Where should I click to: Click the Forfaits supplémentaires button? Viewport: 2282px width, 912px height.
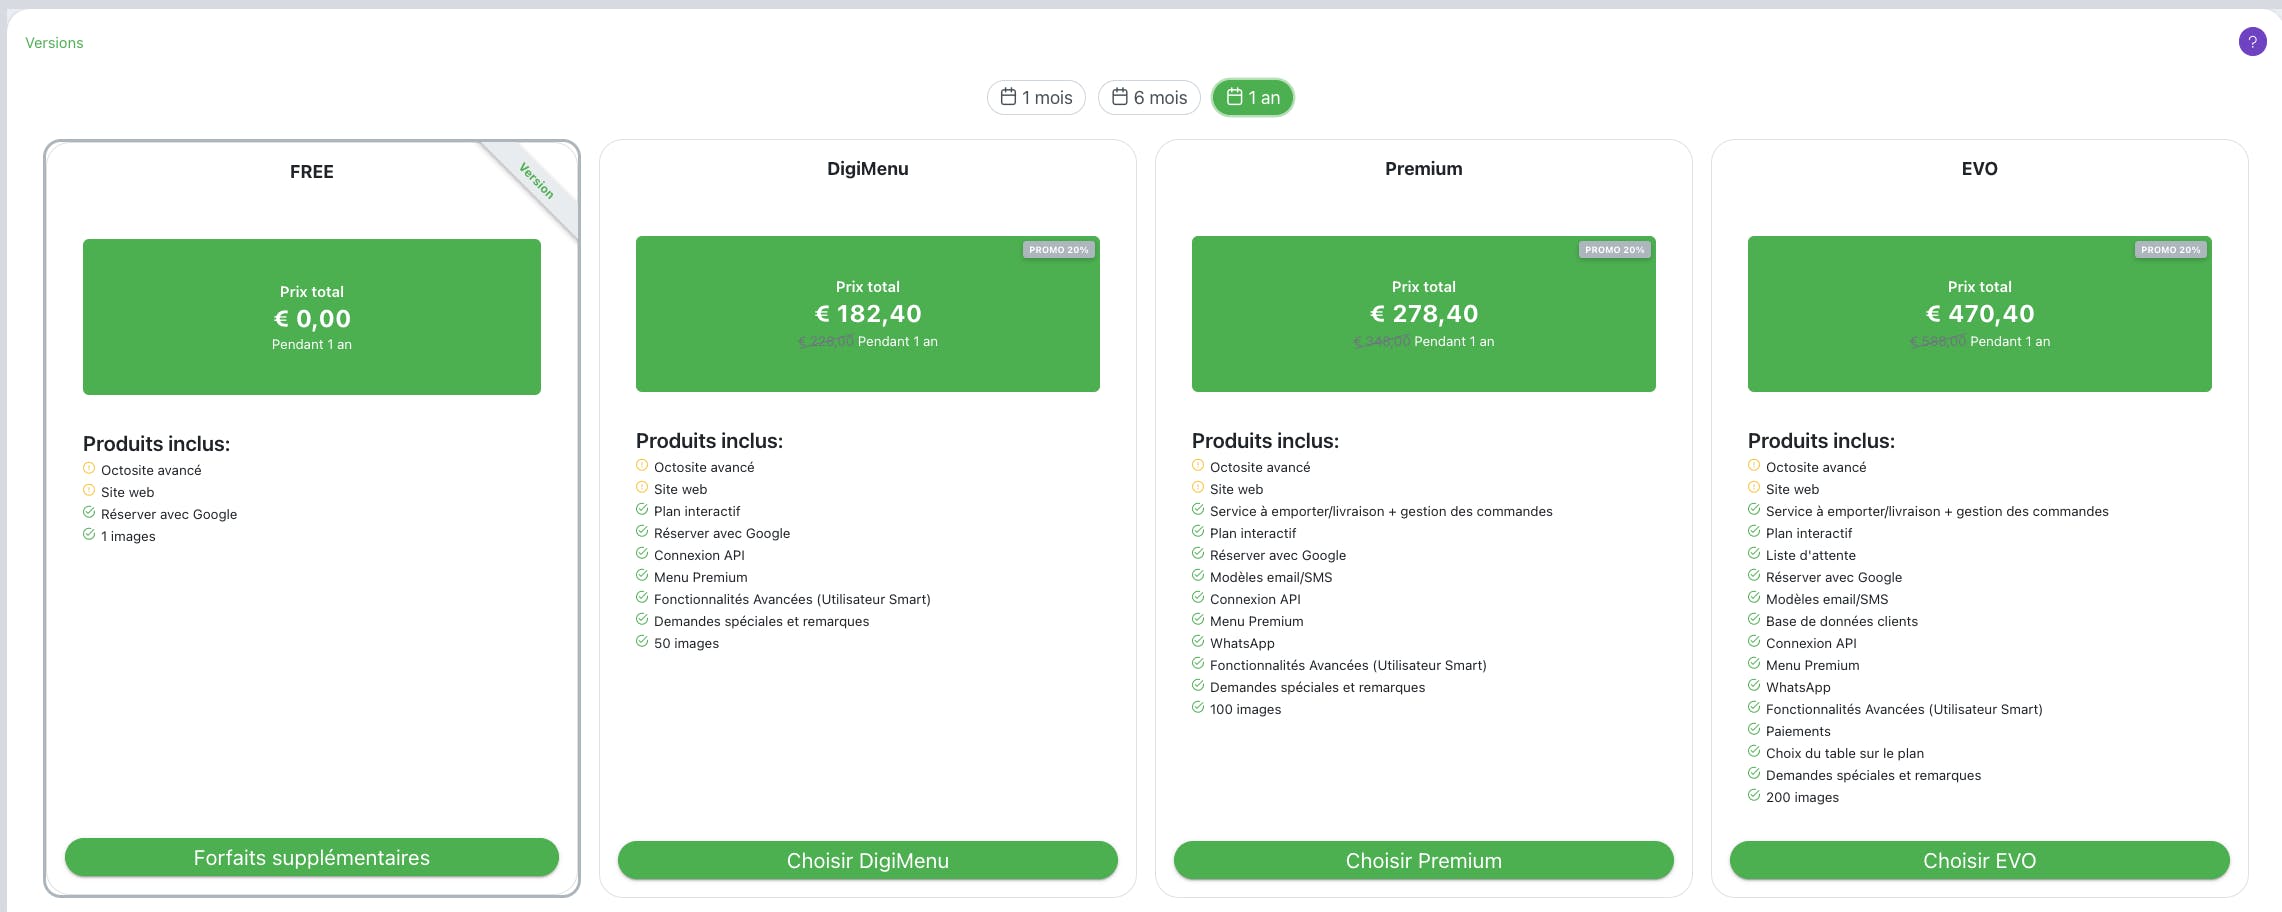tap(312, 858)
